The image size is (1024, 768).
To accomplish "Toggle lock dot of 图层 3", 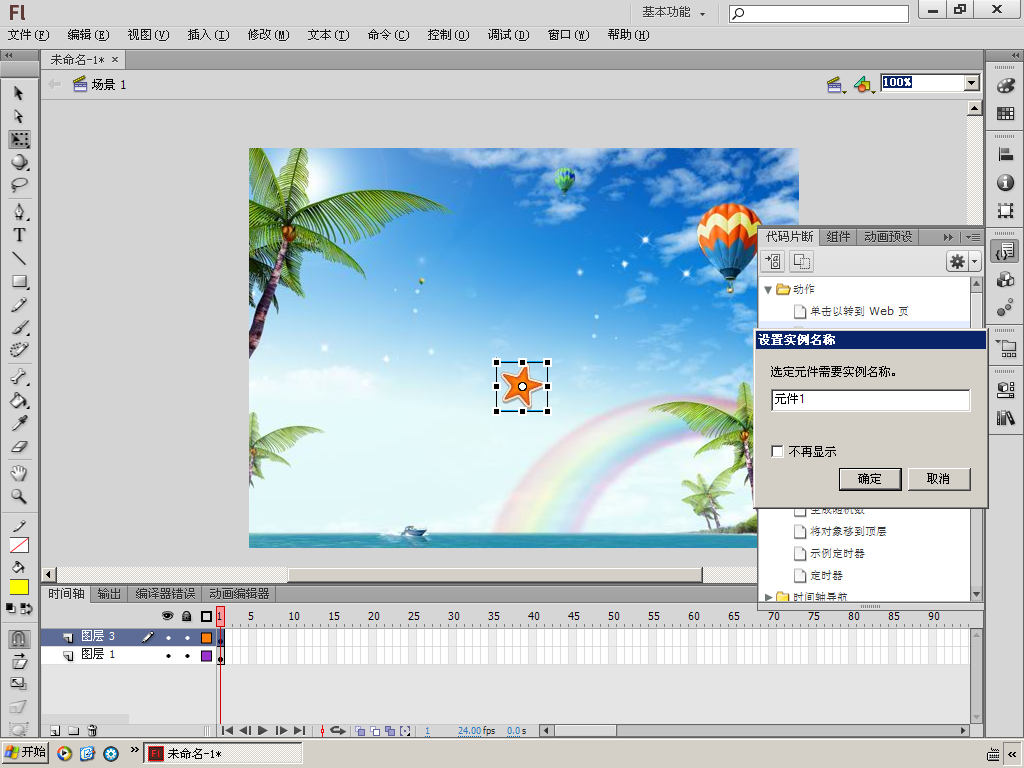I will (x=187, y=637).
